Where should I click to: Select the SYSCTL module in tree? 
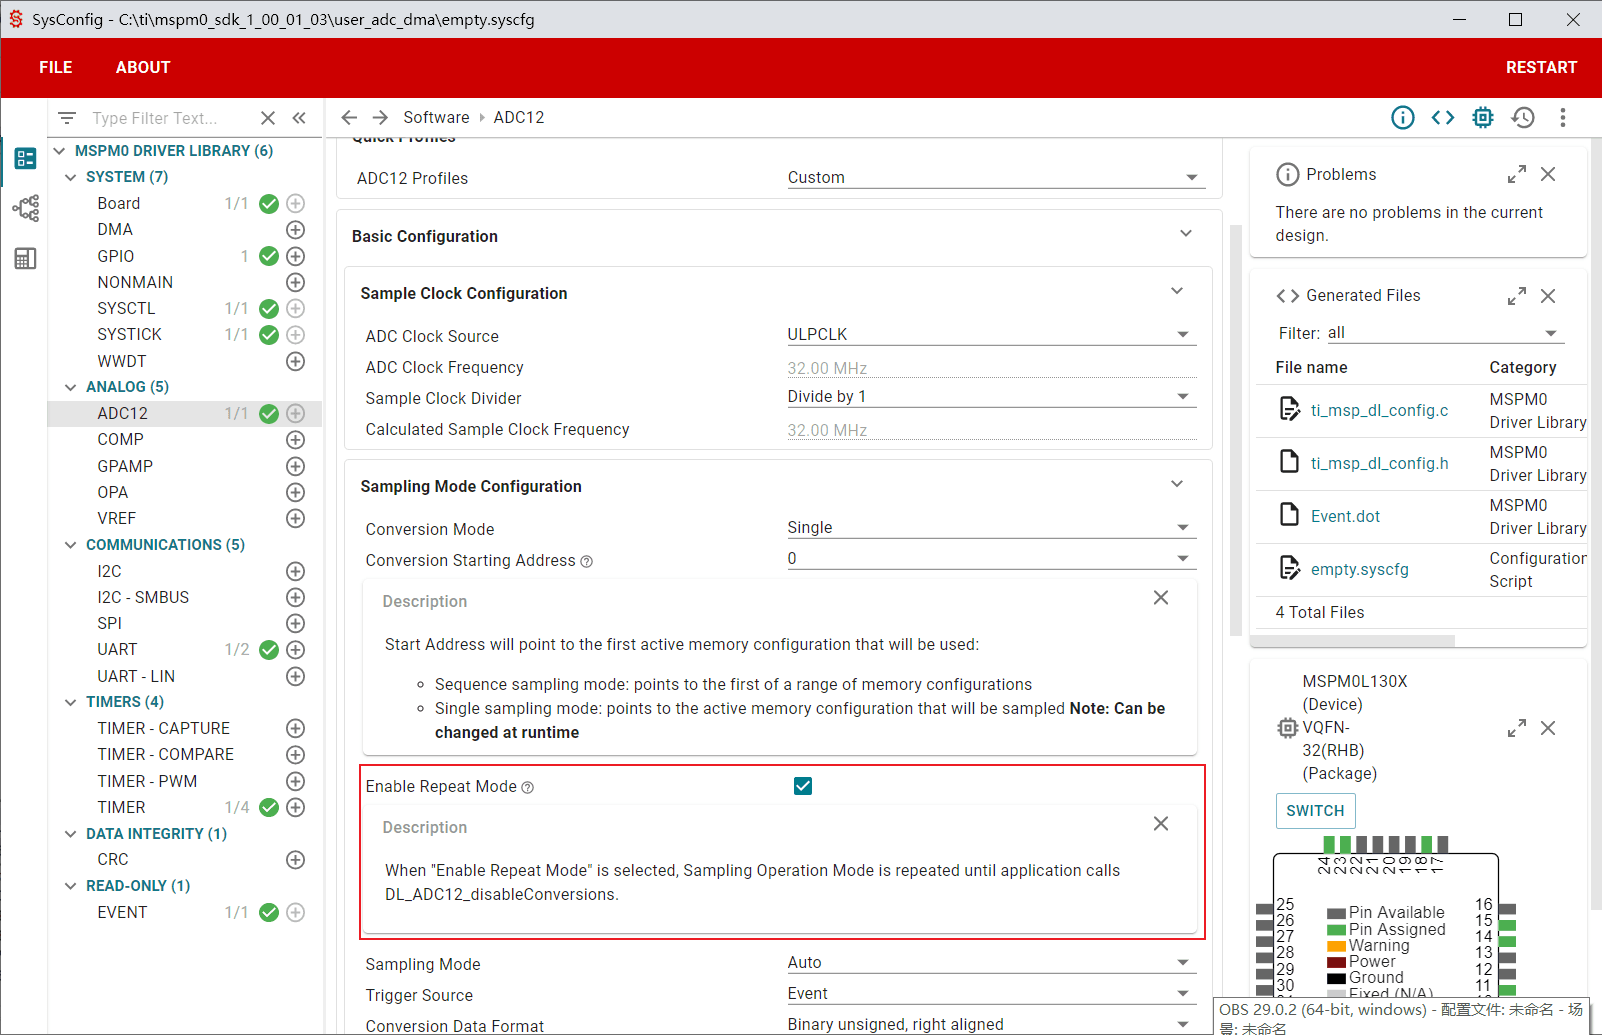click(126, 308)
